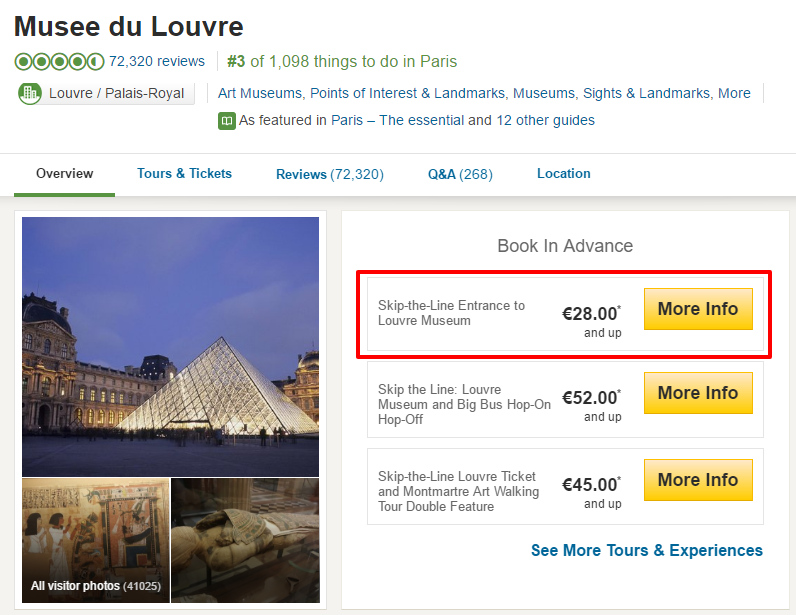
Task: Open the sculpture photo thumbnail
Action: point(245,540)
